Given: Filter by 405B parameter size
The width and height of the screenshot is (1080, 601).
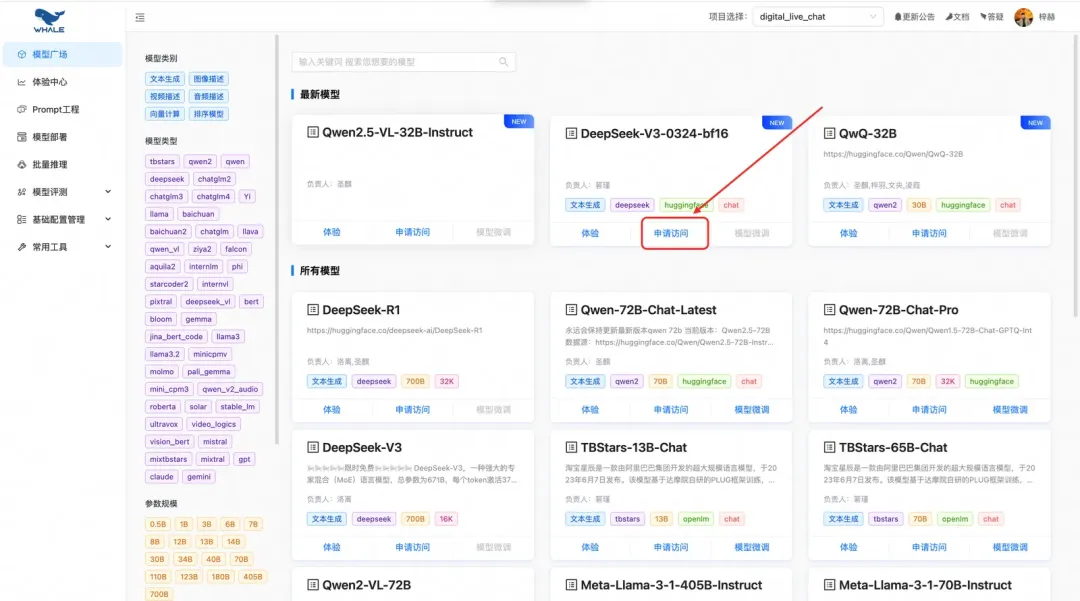Looking at the screenshot, I should pyautogui.click(x=253, y=577).
